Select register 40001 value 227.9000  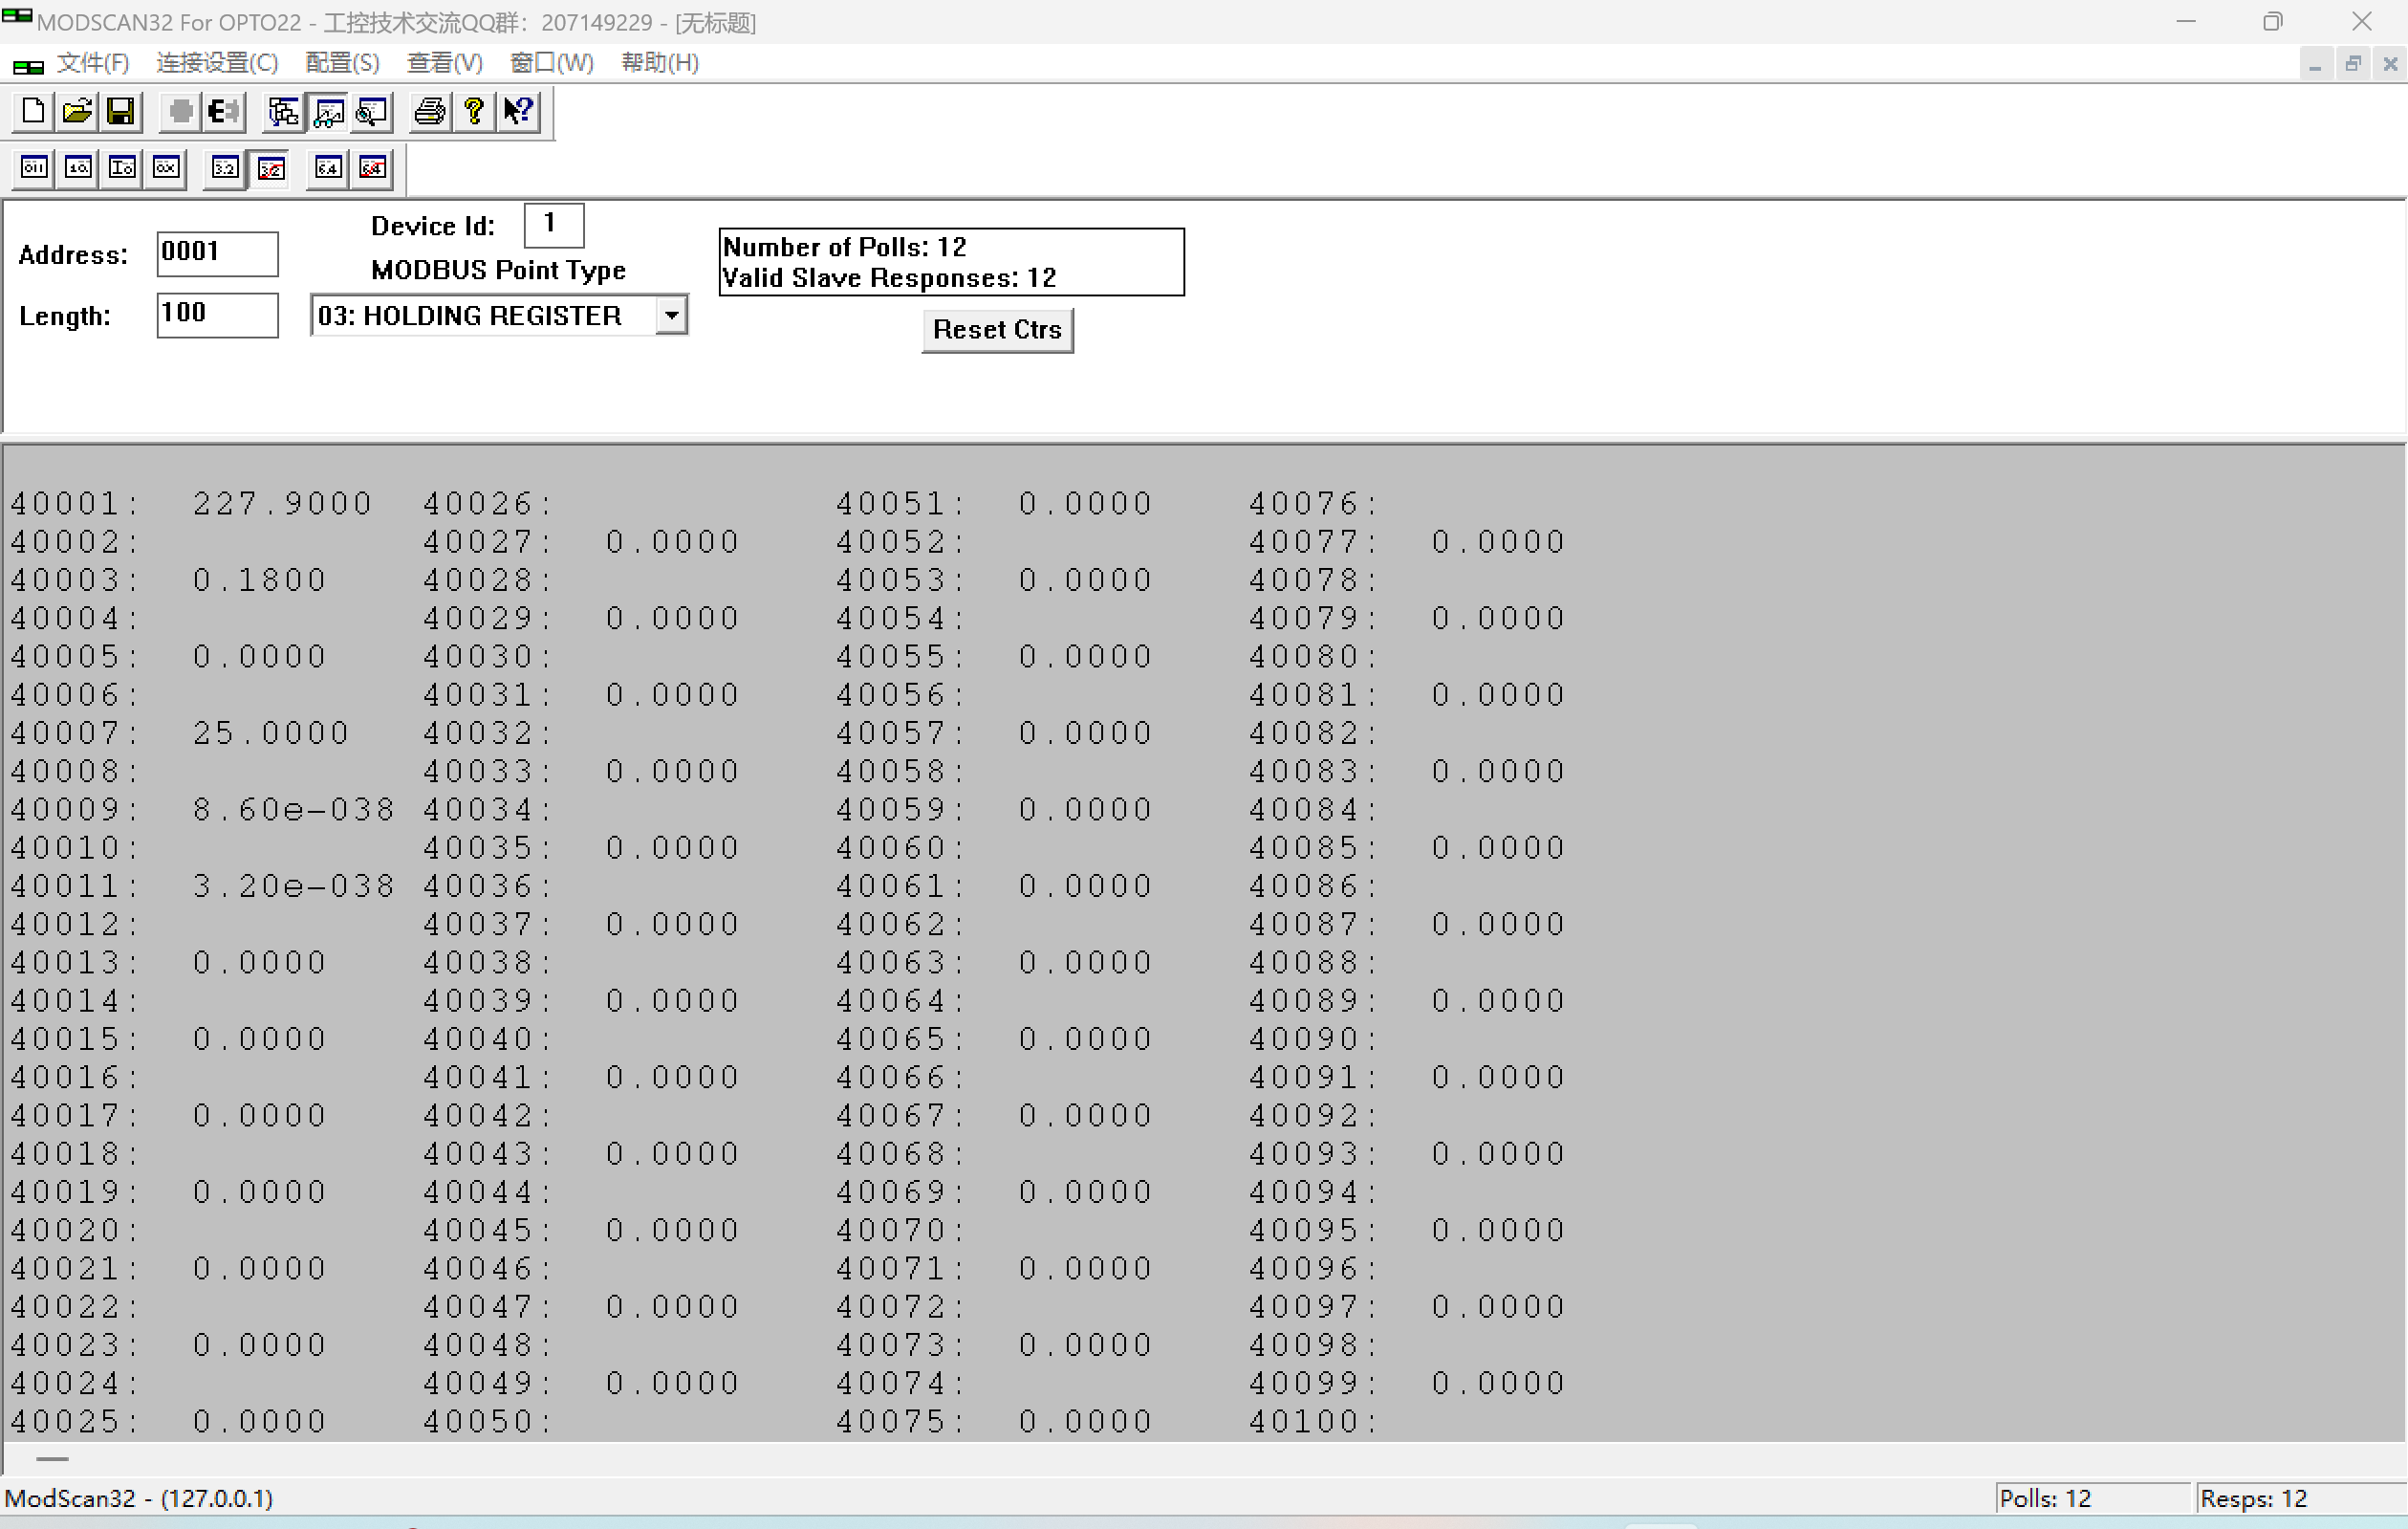[282, 503]
